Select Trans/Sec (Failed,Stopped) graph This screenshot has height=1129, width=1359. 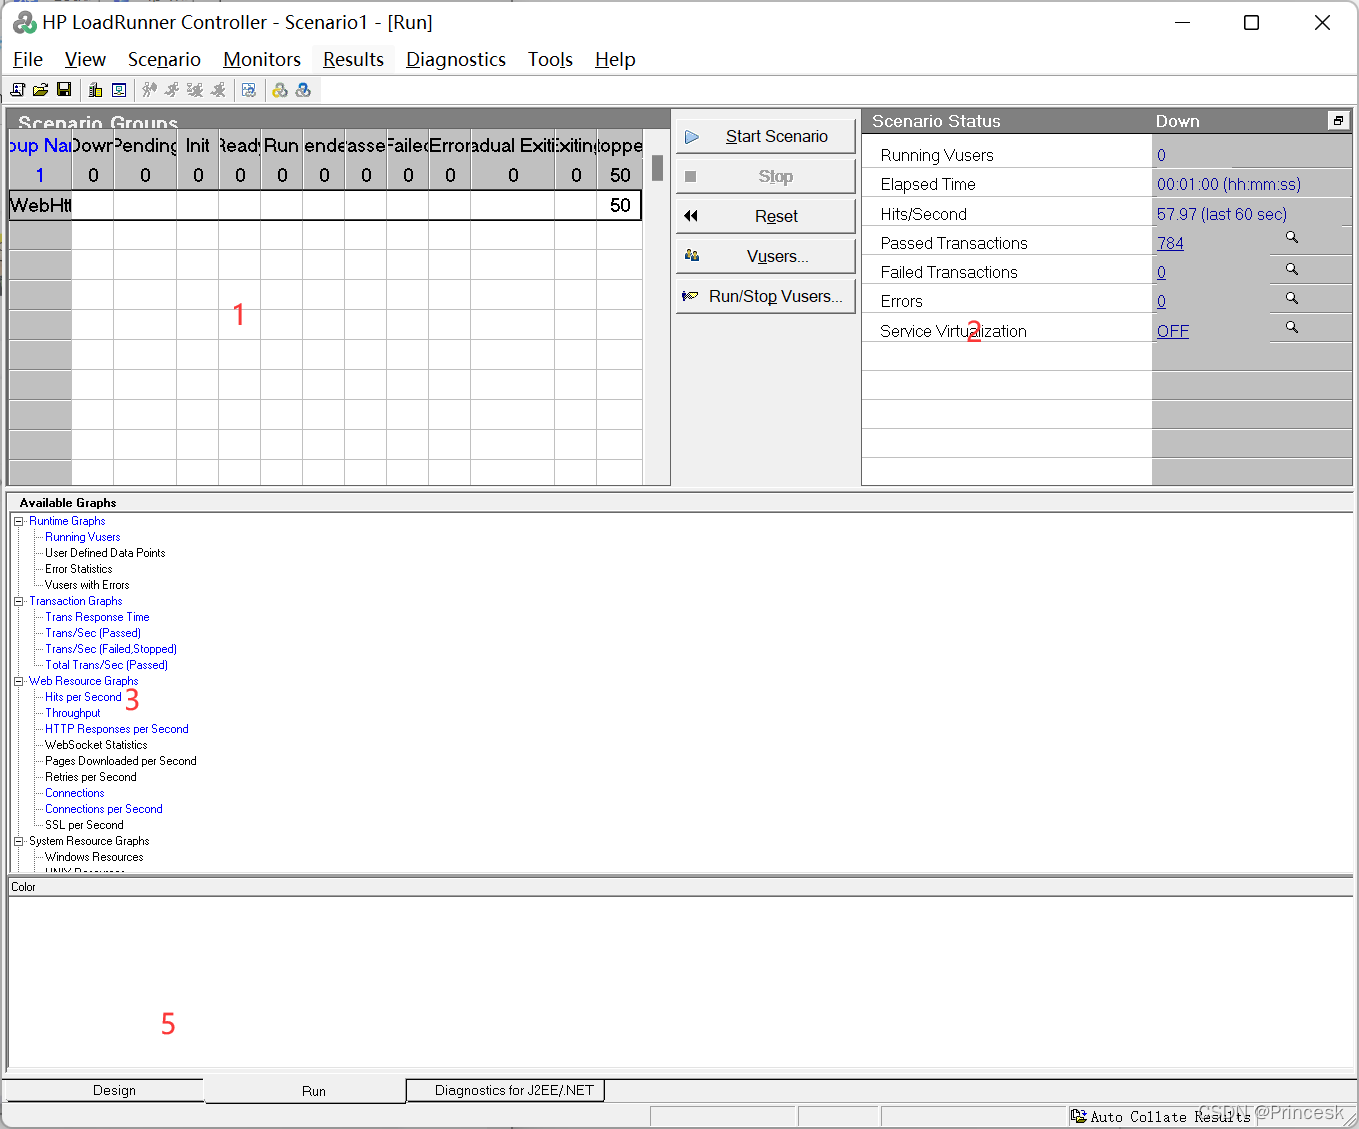click(x=111, y=649)
